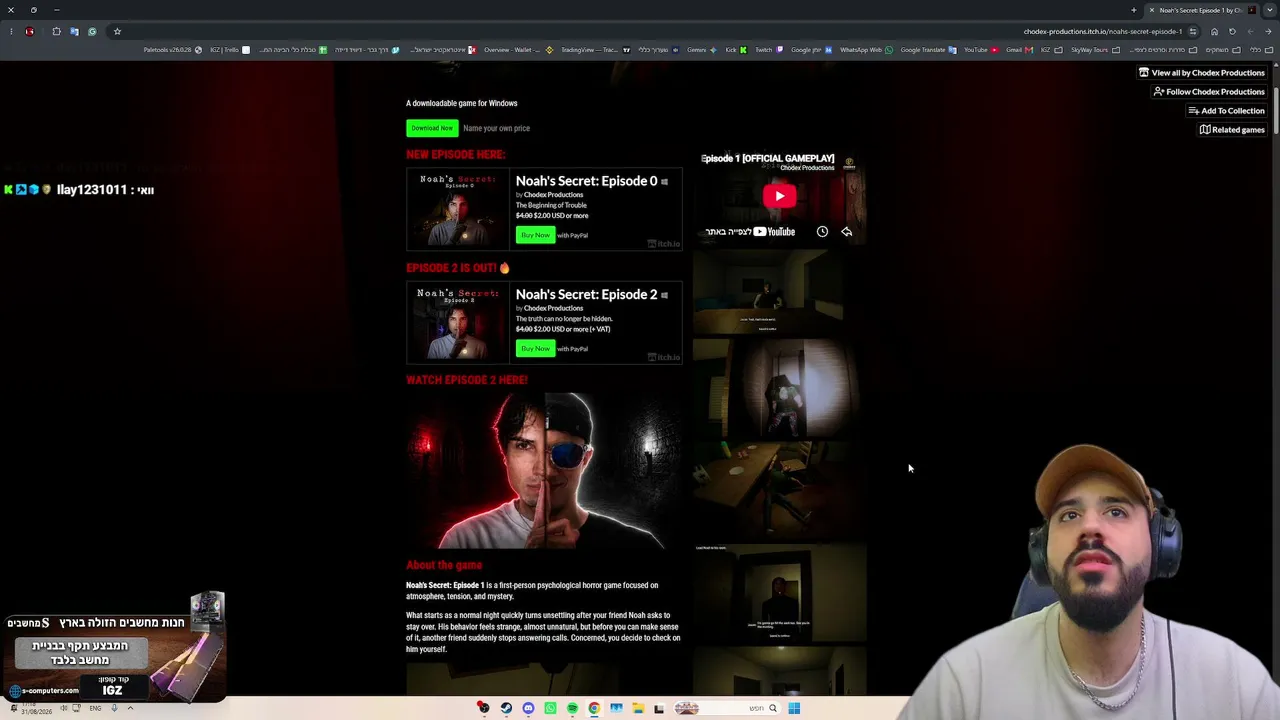Click View all by Chodex Productions
The height and width of the screenshot is (720, 1280).
click(1202, 73)
